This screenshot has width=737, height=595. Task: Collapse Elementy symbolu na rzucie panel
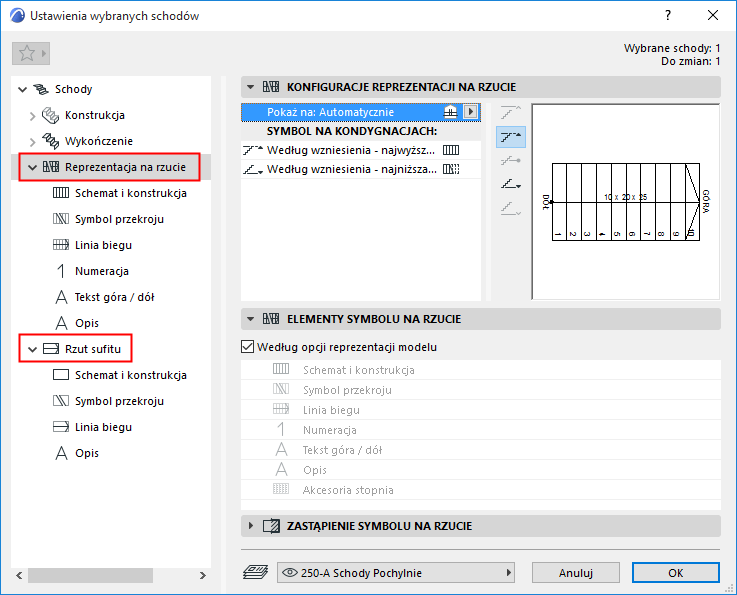[251, 319]
